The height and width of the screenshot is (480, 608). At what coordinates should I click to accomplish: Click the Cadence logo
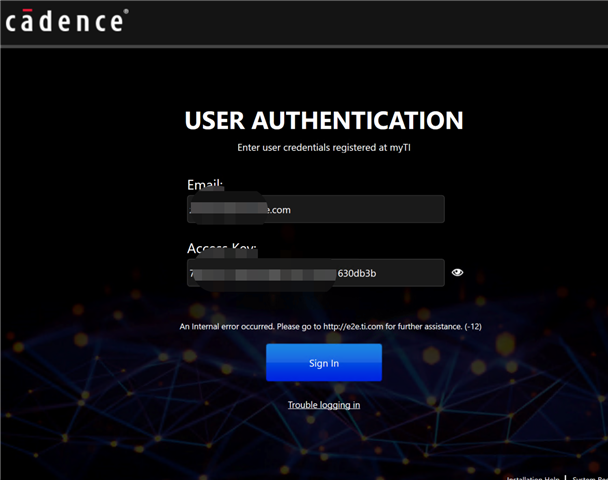tap(67, 21)
